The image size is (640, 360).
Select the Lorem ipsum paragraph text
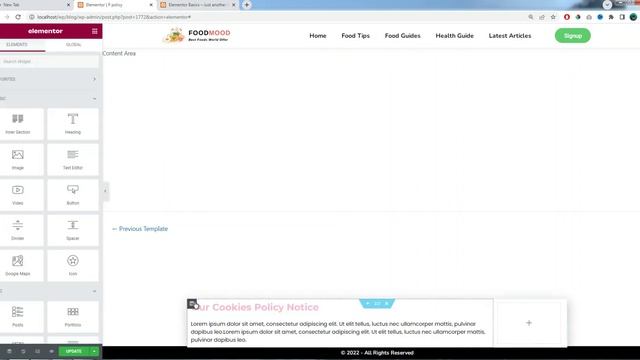(x=338, y=332)
